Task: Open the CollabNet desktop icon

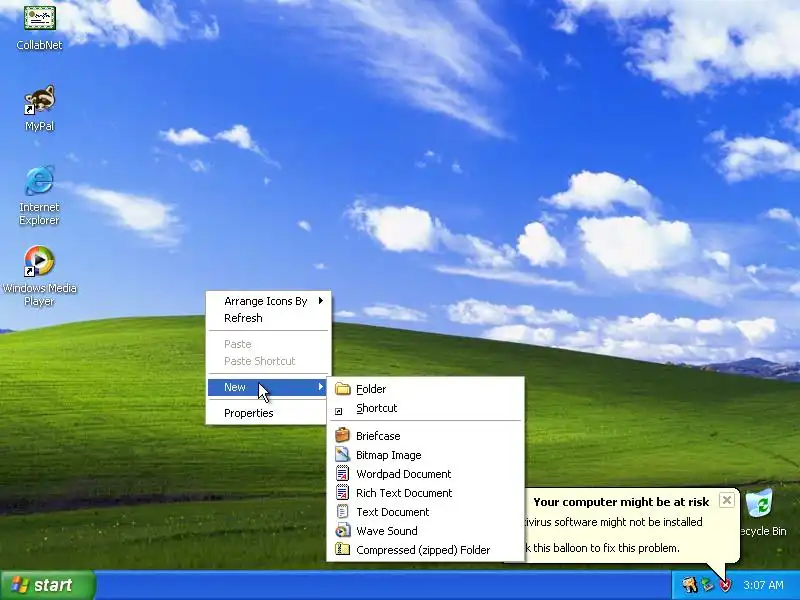Action: [x=39, y=19]
